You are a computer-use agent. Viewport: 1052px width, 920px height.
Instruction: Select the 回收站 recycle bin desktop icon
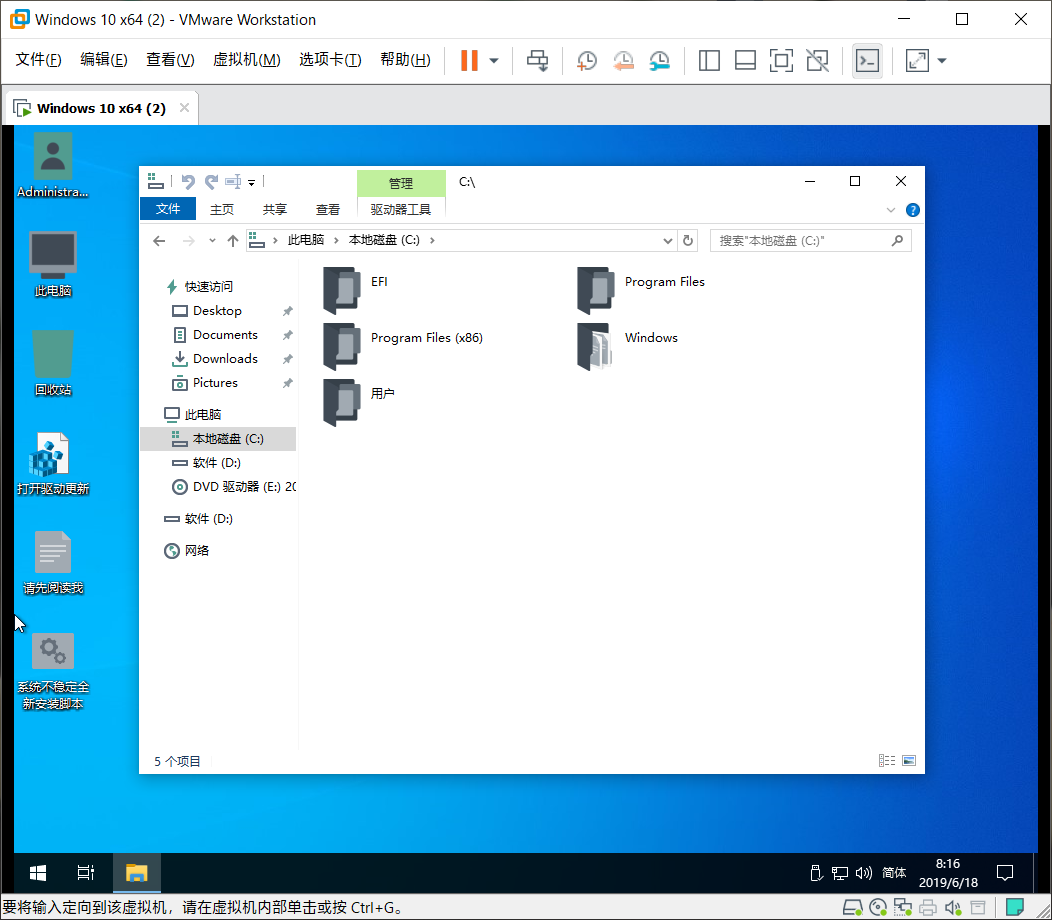[53, 363]
